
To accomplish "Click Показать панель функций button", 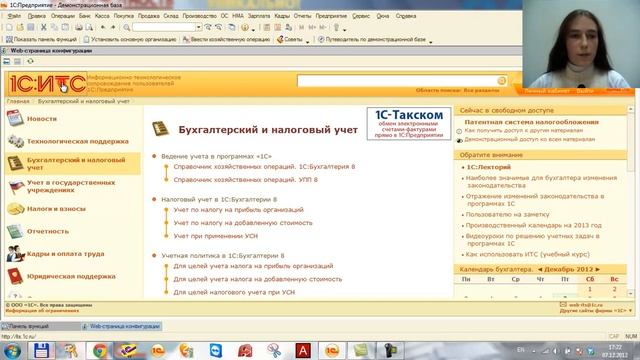I will click(41, 40).
